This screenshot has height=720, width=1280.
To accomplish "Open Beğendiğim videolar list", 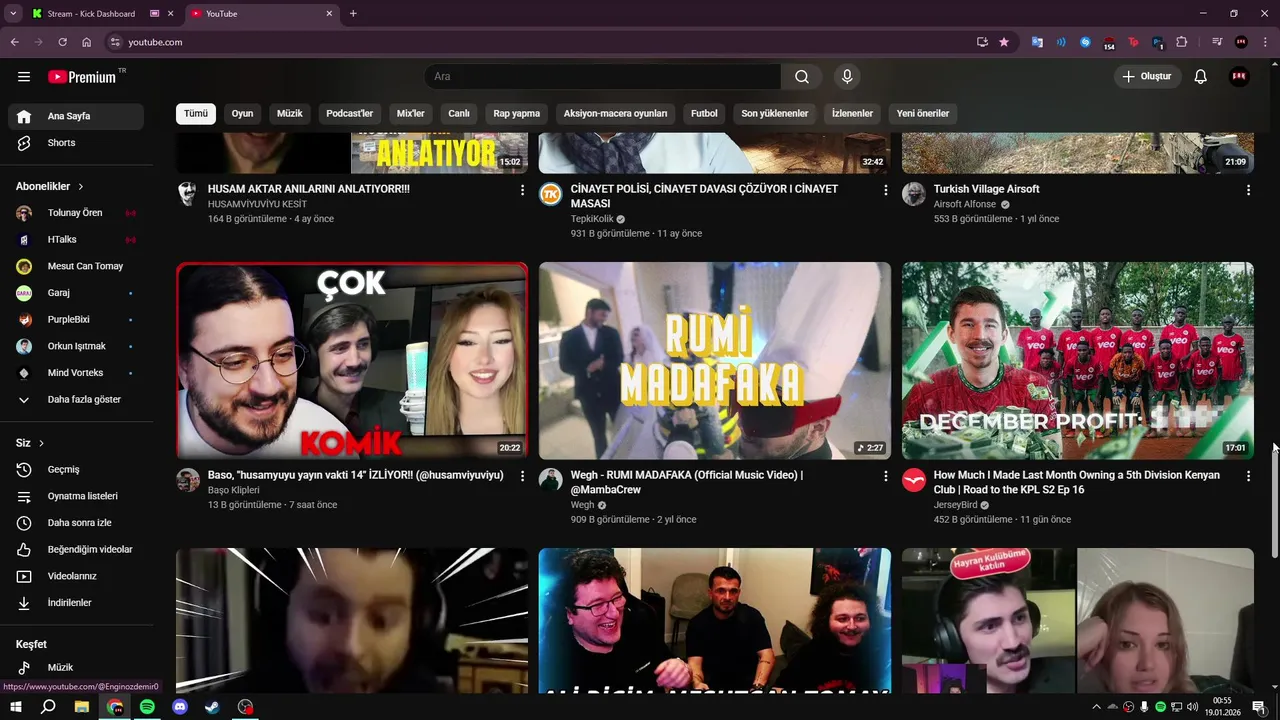I will [x=76, y=550].
